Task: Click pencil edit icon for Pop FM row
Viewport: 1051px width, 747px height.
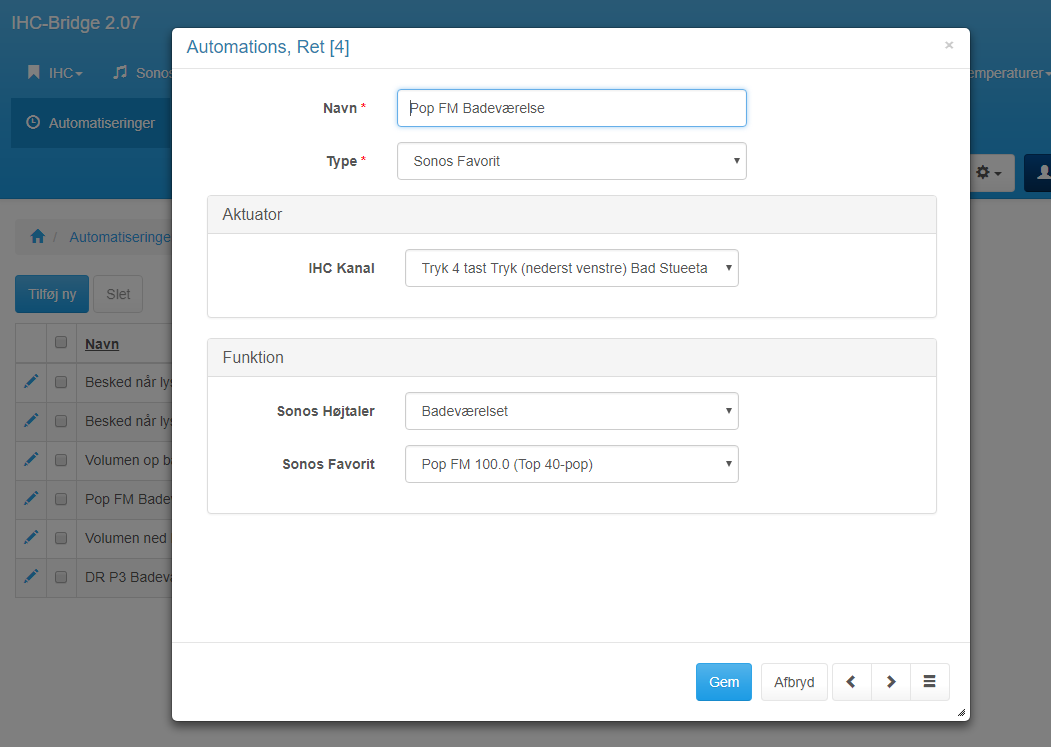Action: click(x=31, y=498)
